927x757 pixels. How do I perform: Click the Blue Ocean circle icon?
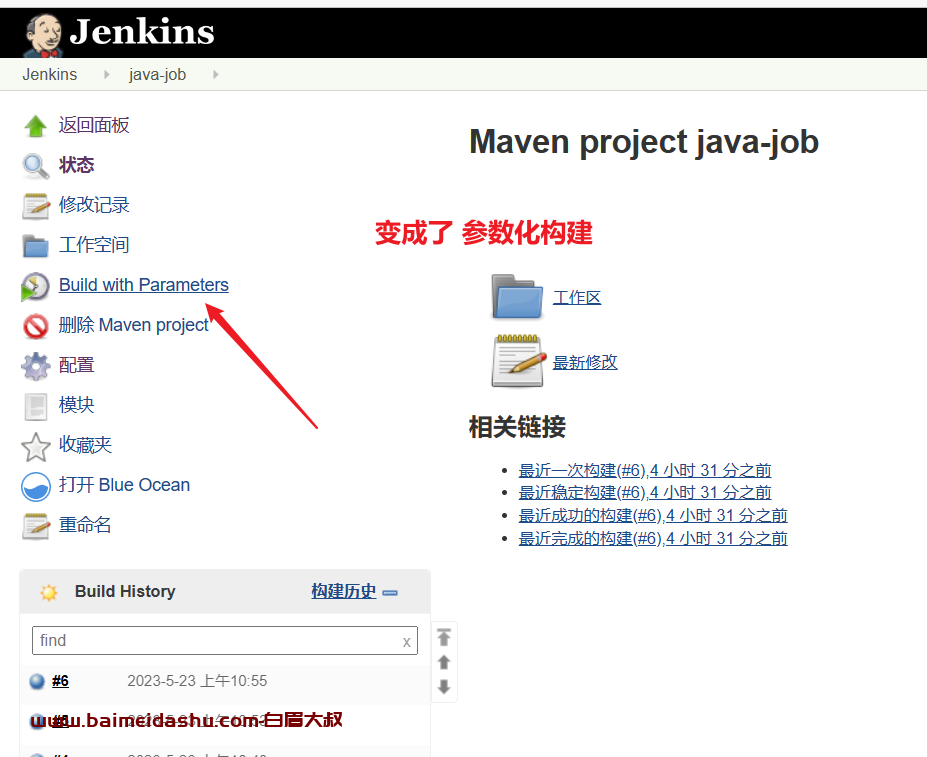pos(35,486)
